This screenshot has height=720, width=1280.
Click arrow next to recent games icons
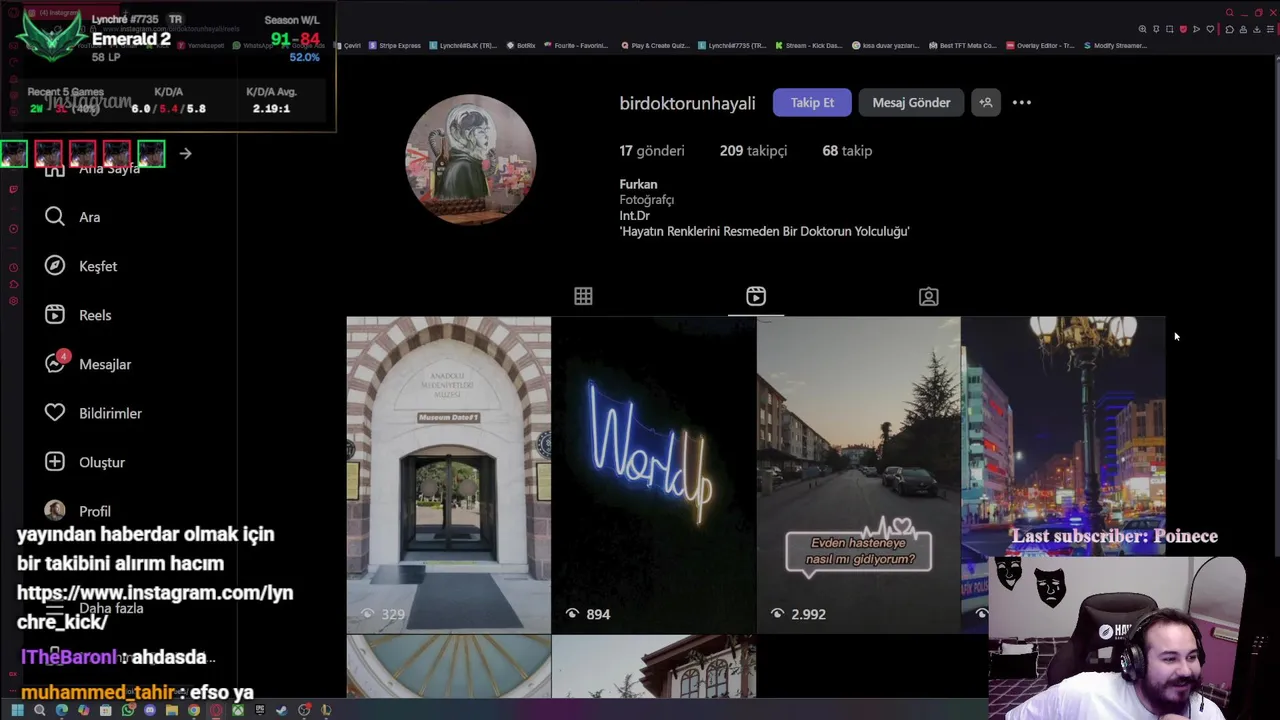pos(185,153)
